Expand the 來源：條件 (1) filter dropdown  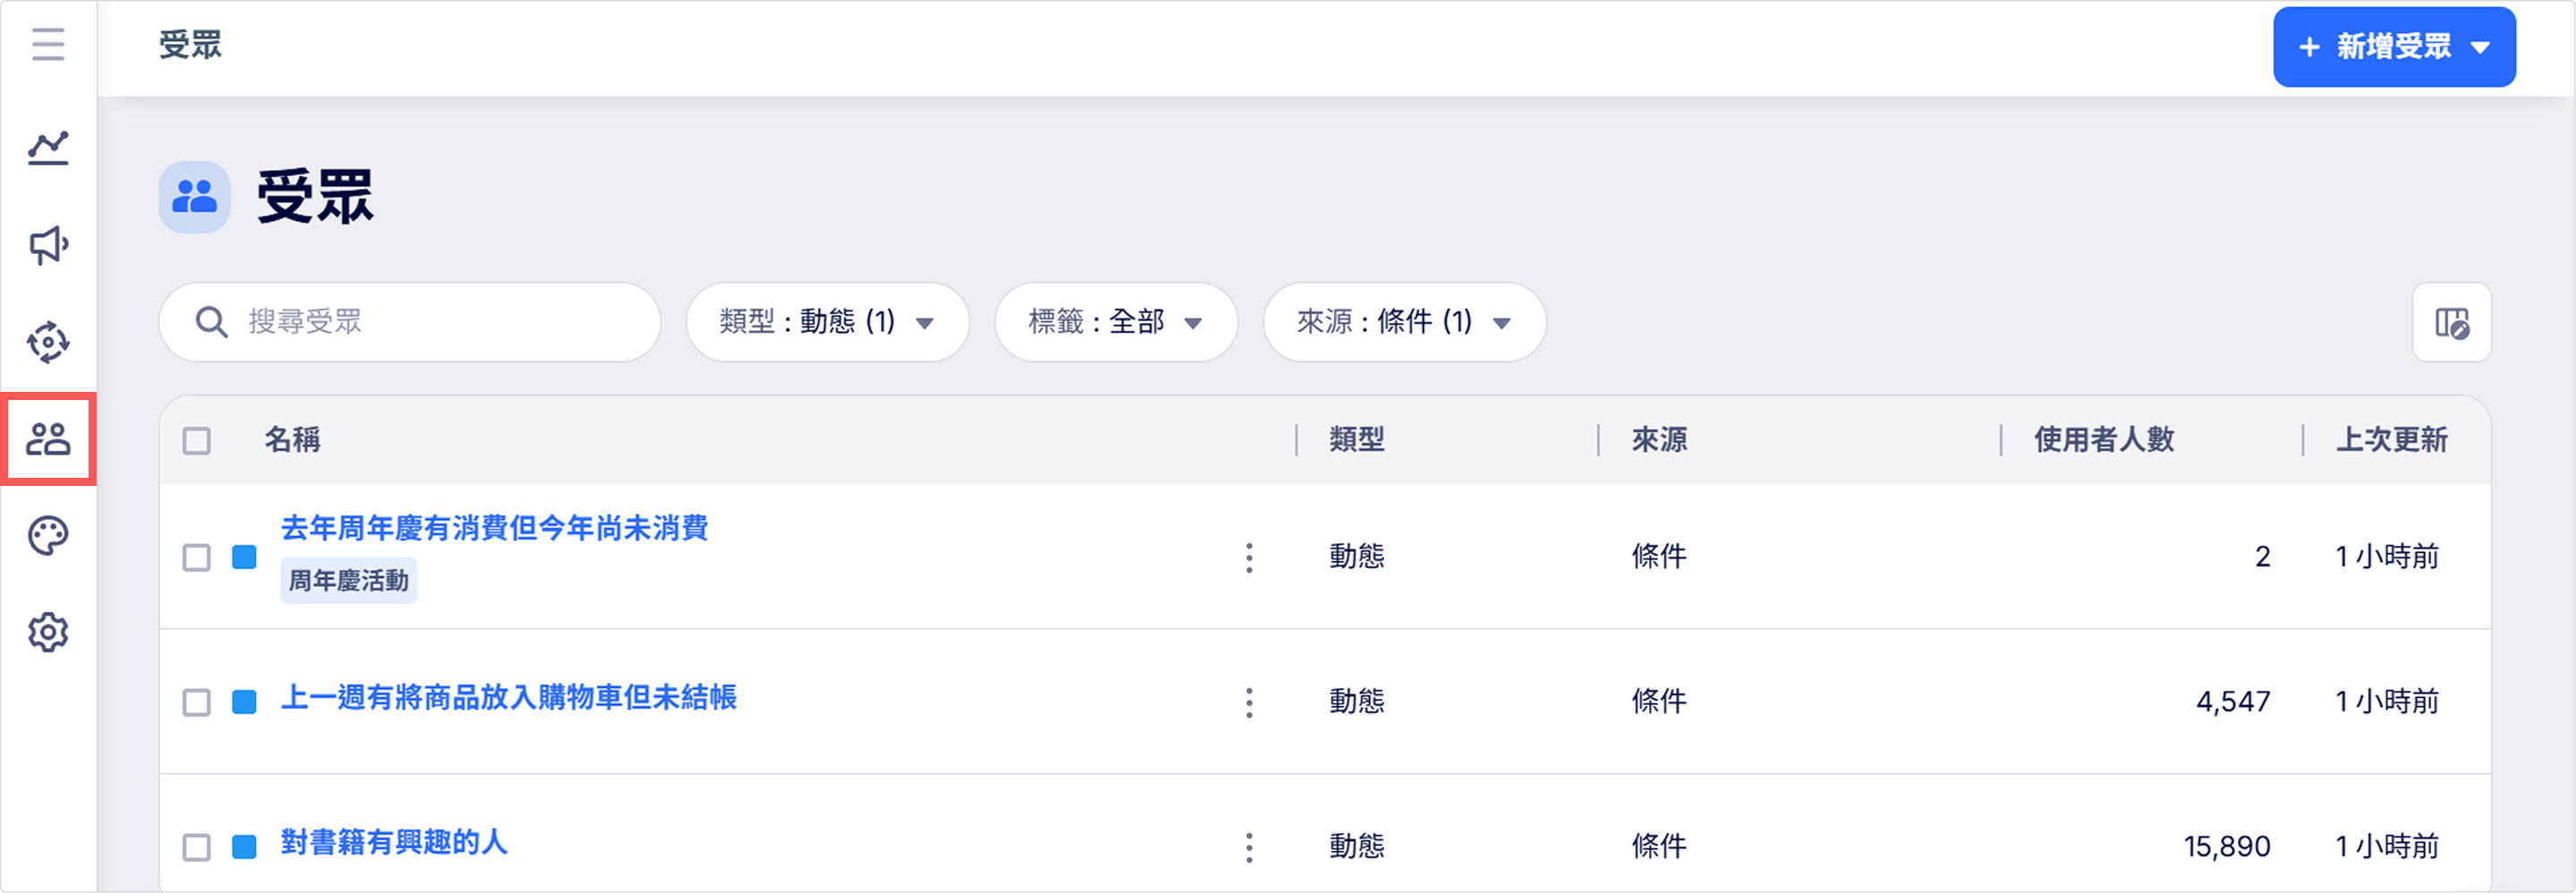tap(1404, 322)
